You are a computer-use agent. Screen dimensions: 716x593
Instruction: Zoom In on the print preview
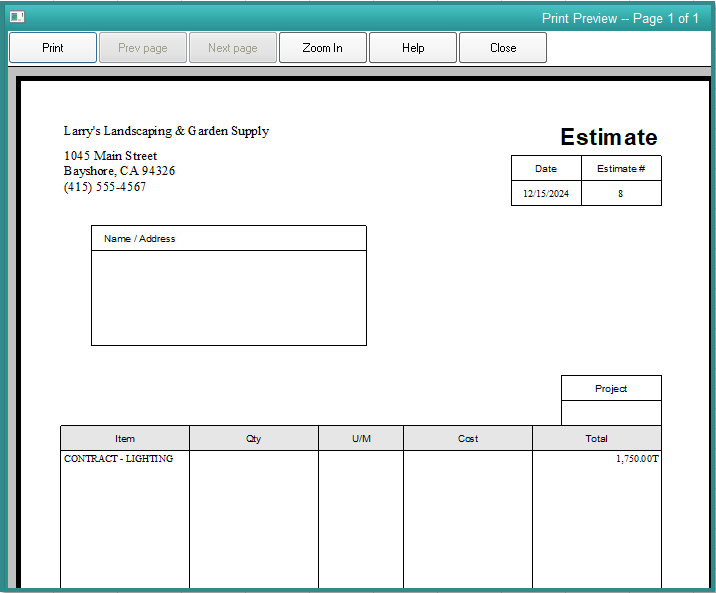tap(322, 47)
